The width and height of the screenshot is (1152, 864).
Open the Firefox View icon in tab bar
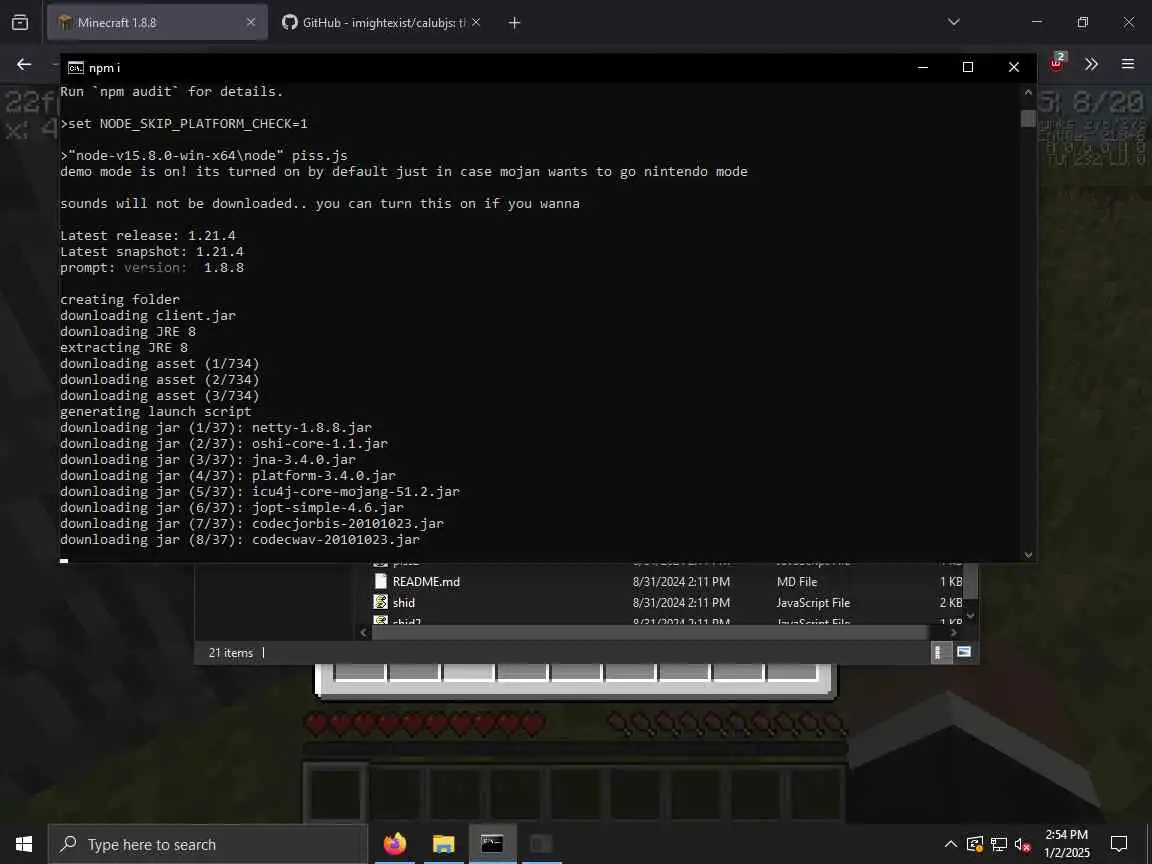(x=20, y=23)
